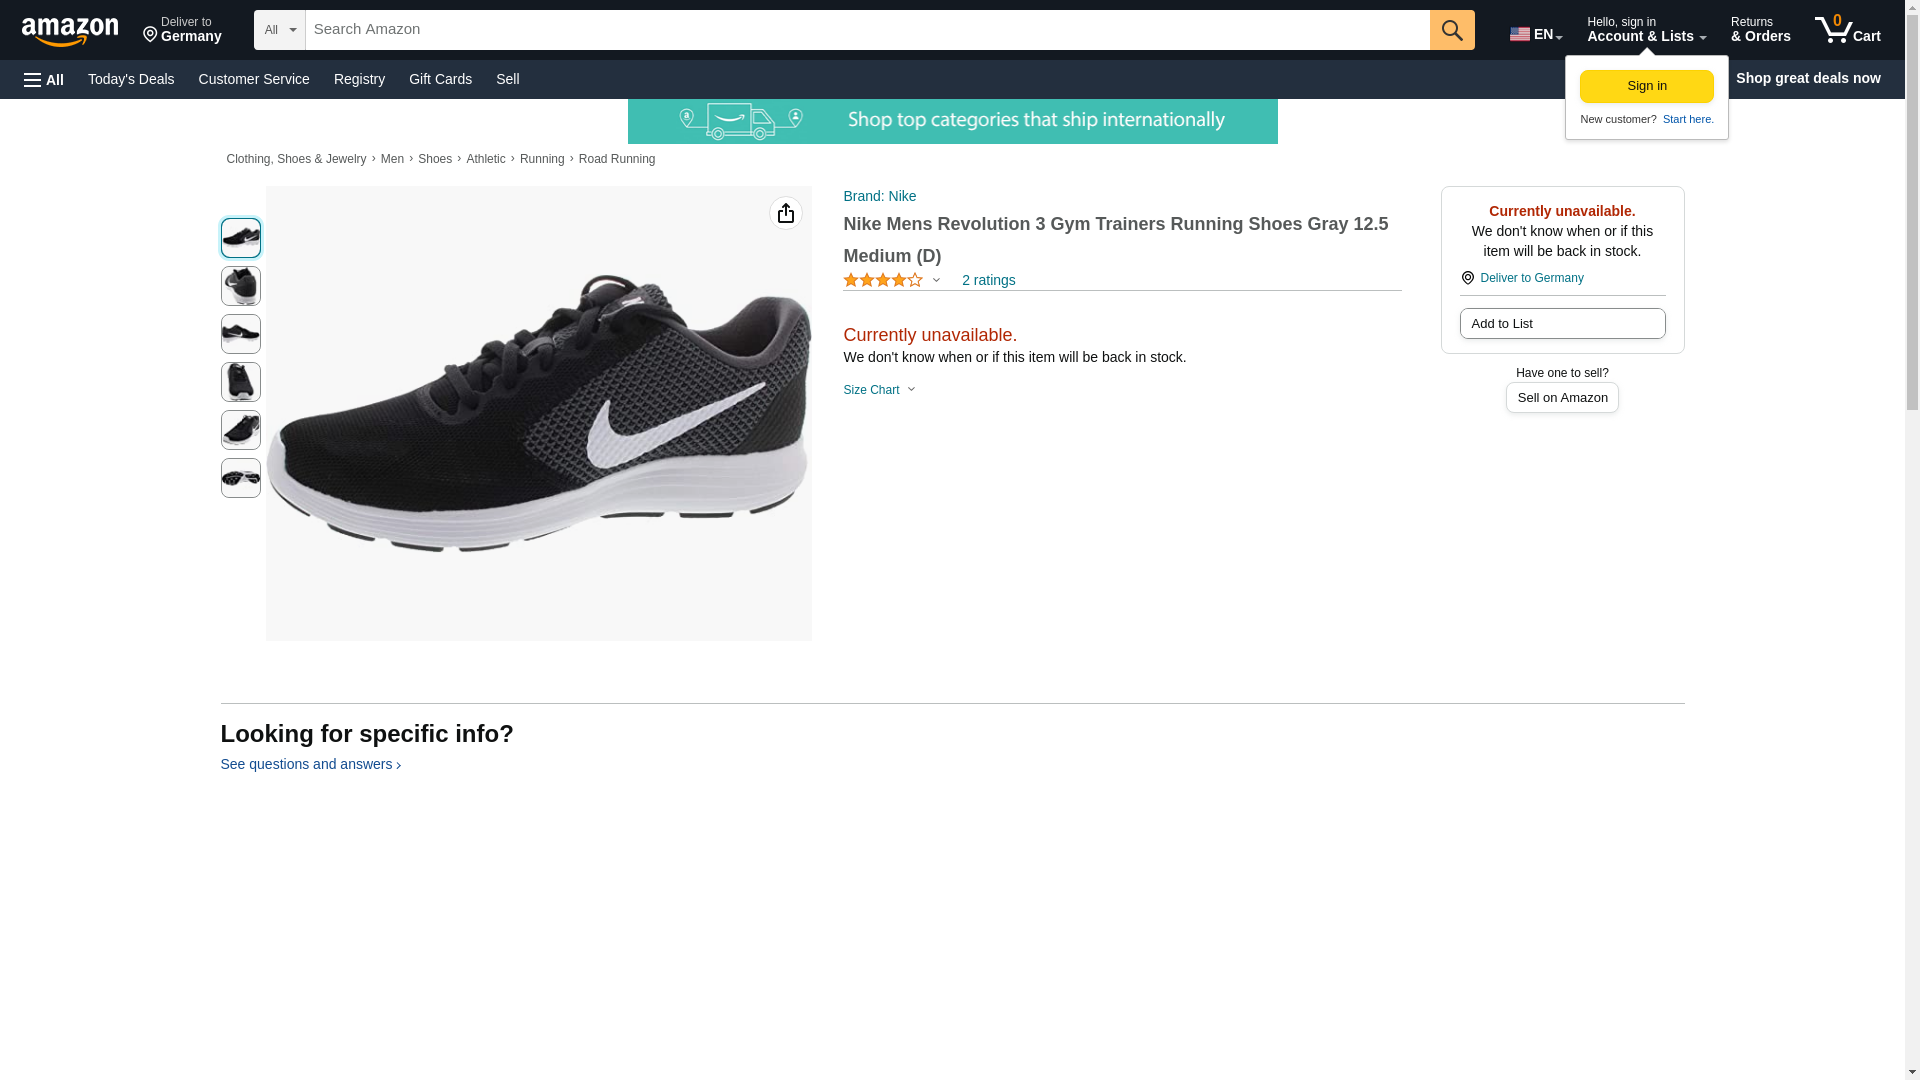Open the 2 ratings link
The width and height of the screenshot is (1920, 1080).
(x=988, y=281)
